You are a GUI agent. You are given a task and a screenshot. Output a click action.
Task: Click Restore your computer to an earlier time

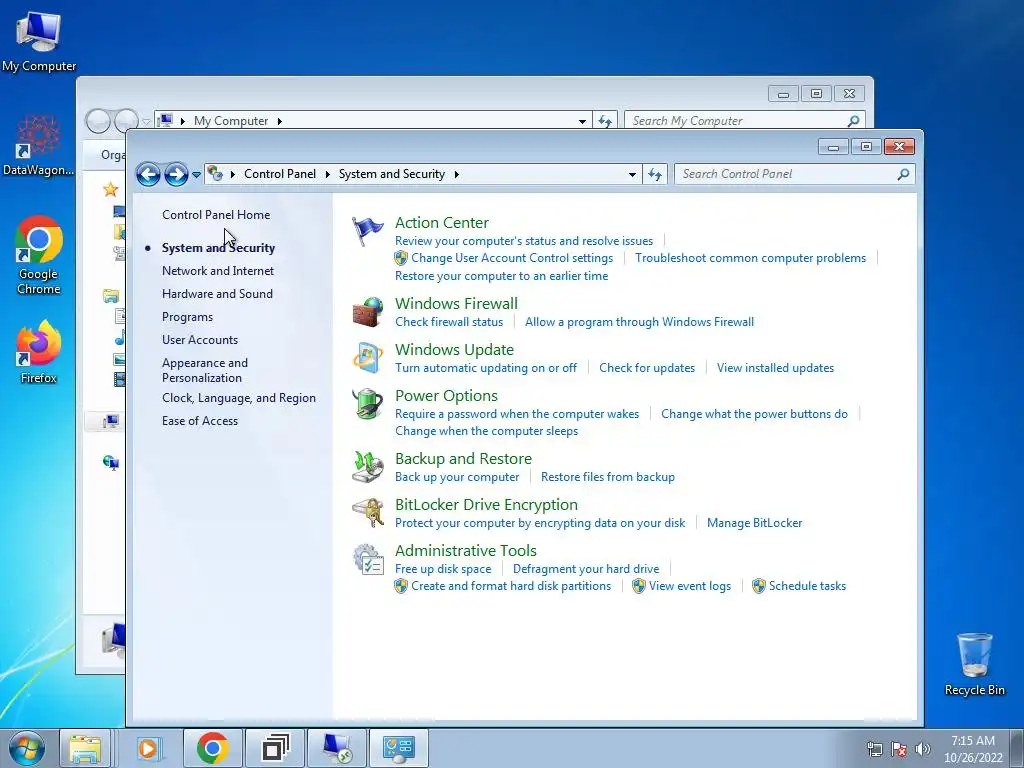[502, 276]
